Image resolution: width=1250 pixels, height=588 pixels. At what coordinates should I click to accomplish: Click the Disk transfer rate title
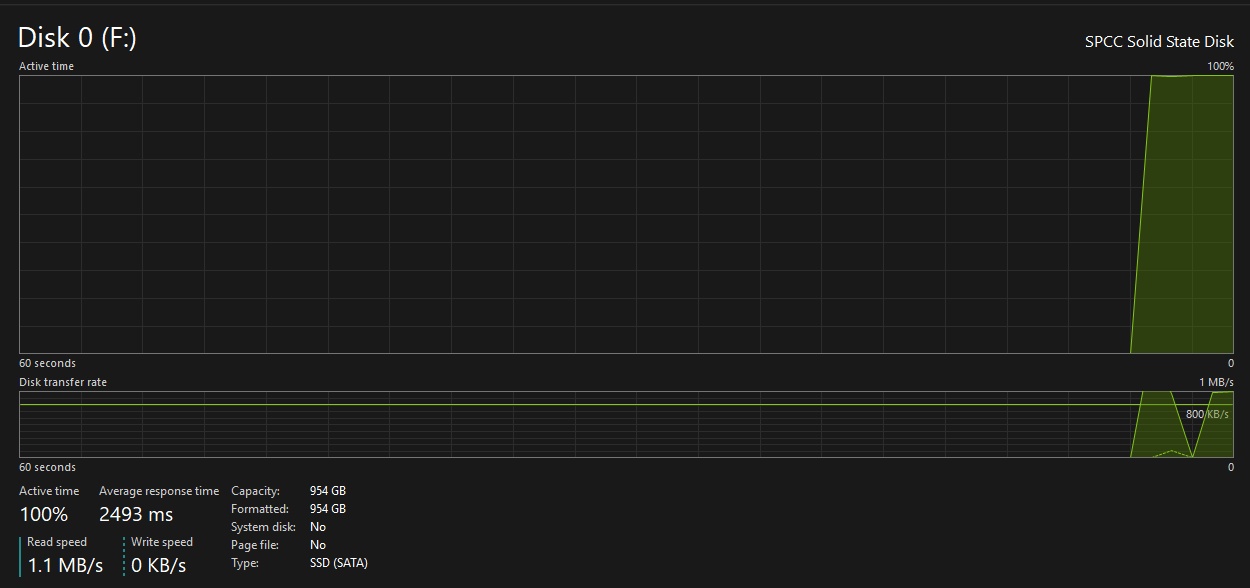63,383
